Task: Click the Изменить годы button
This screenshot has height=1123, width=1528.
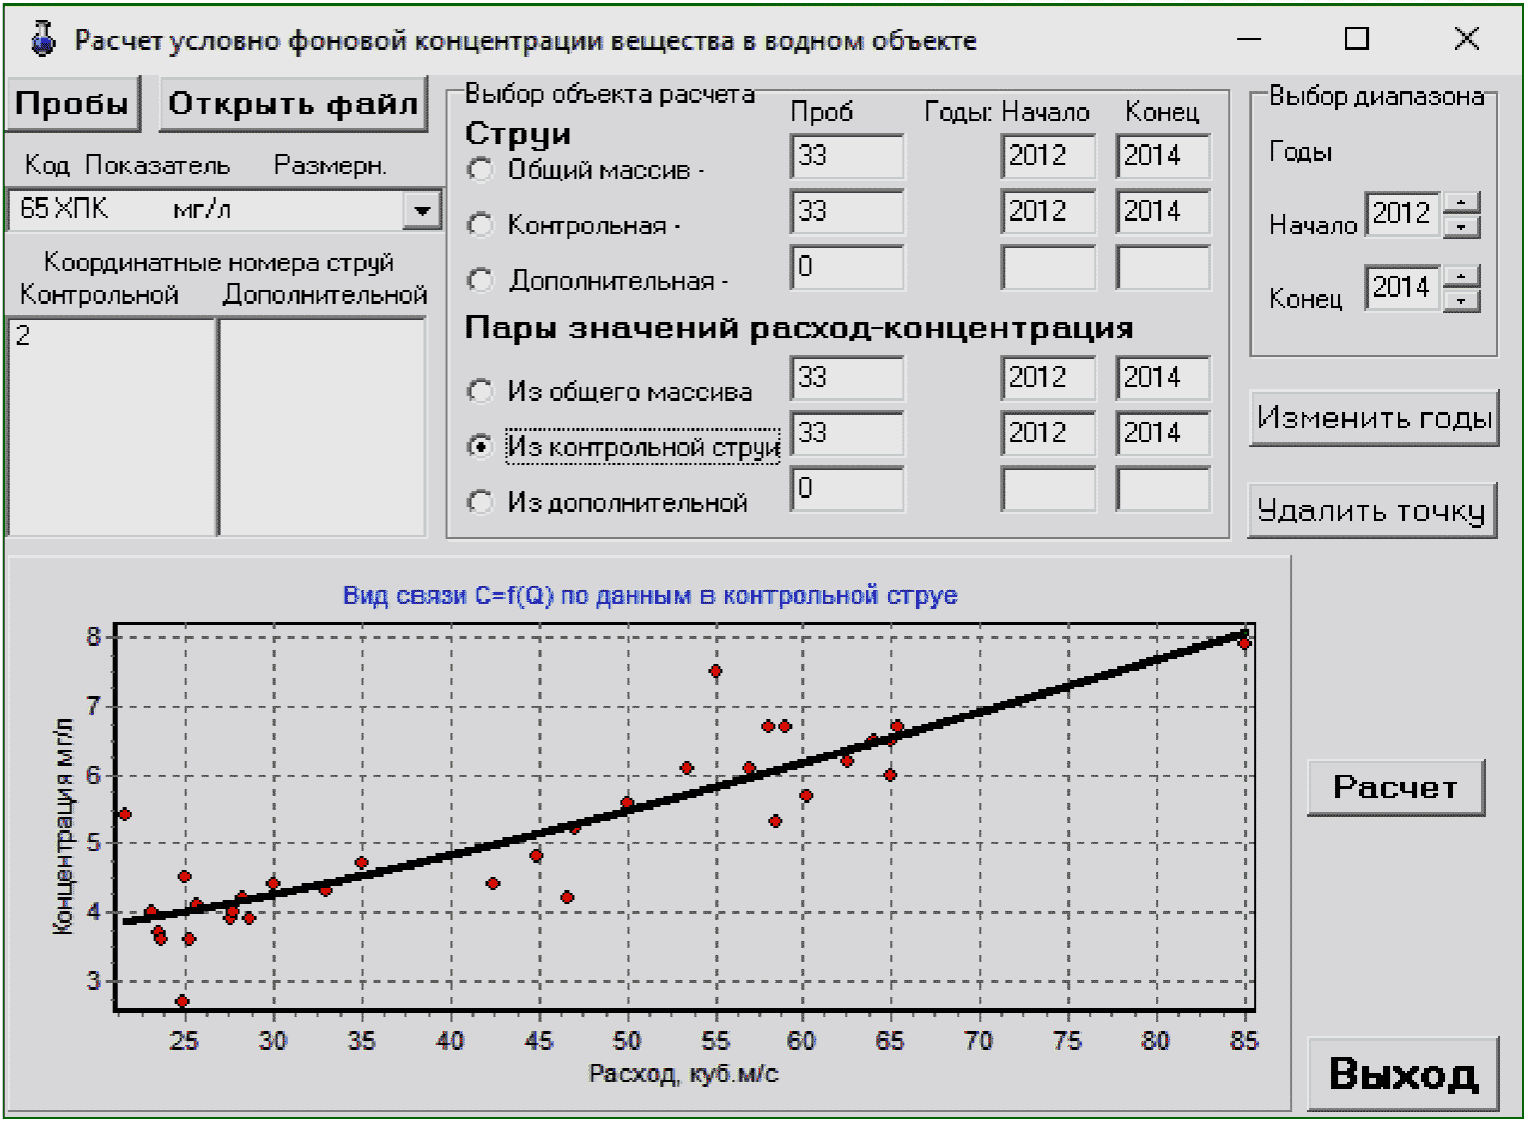Action: pos(1374,418)
